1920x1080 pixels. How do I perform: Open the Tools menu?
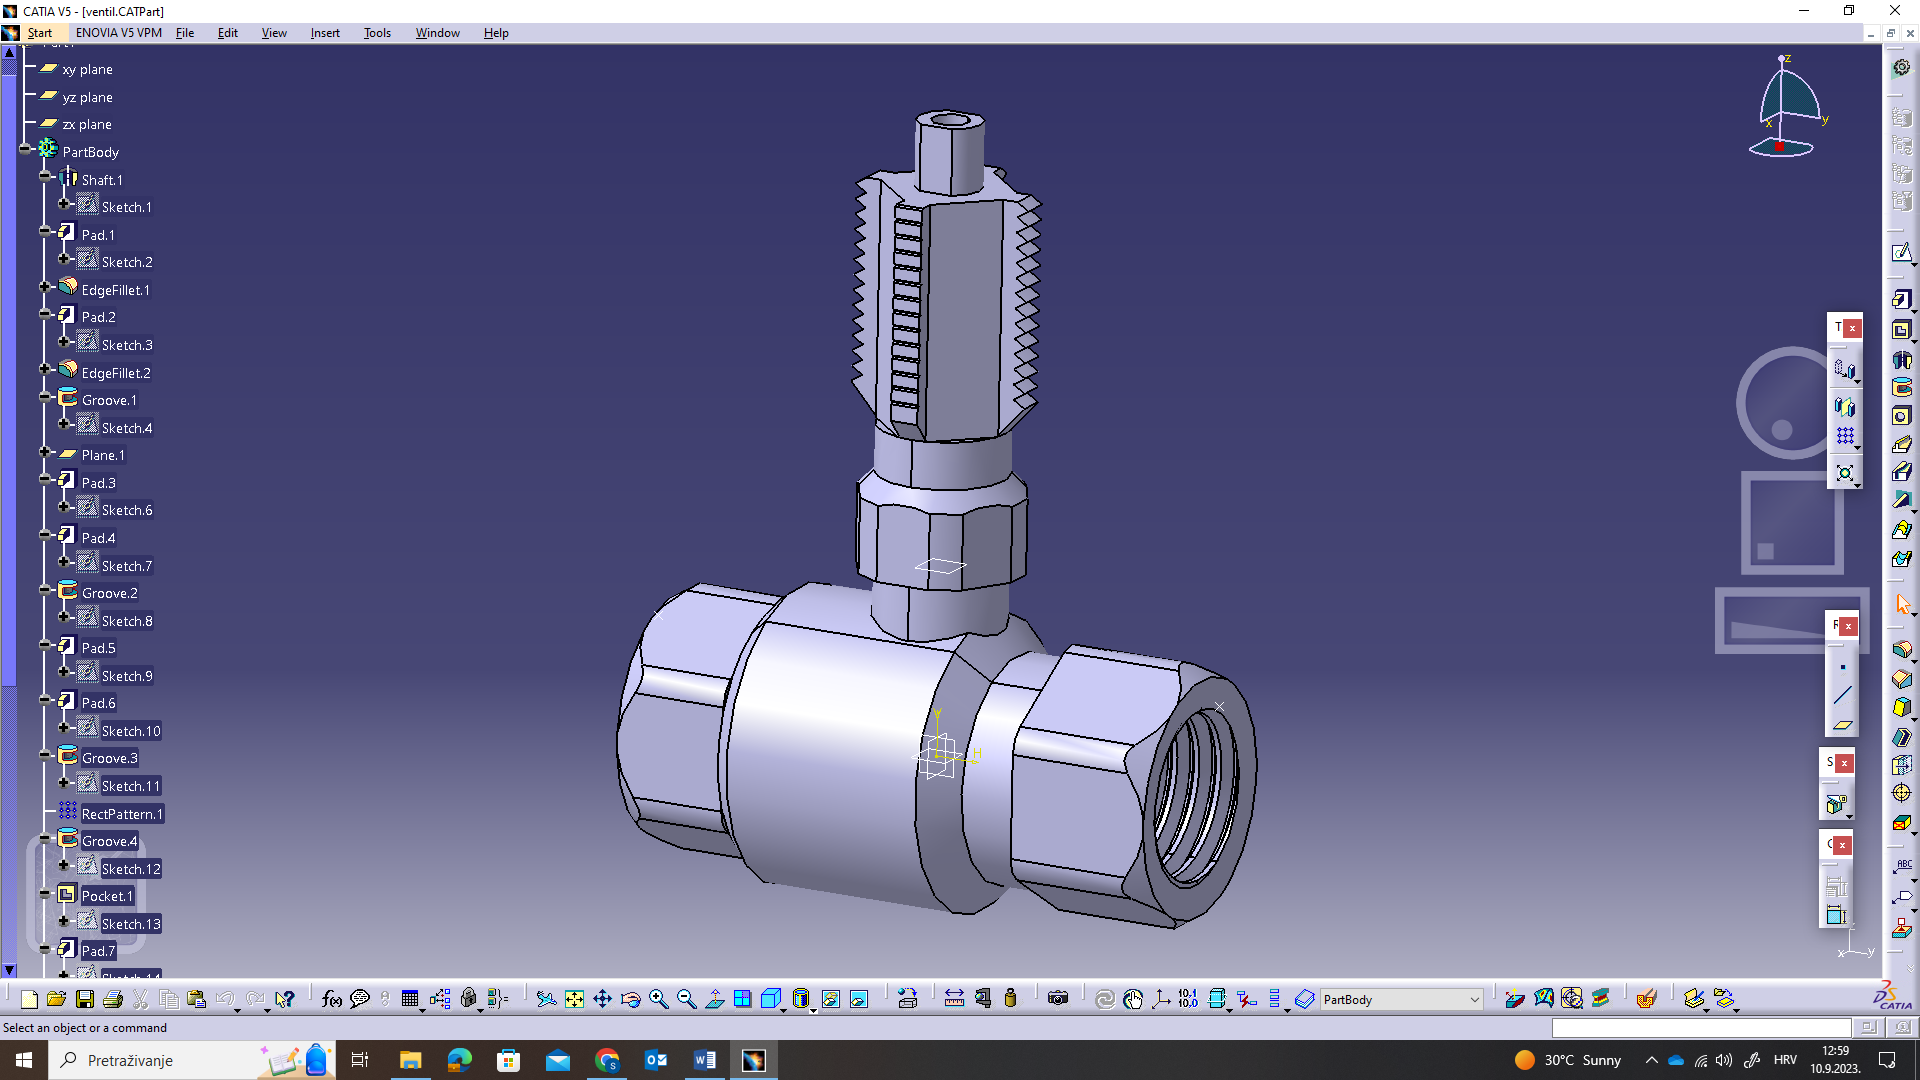coord(376,33)
